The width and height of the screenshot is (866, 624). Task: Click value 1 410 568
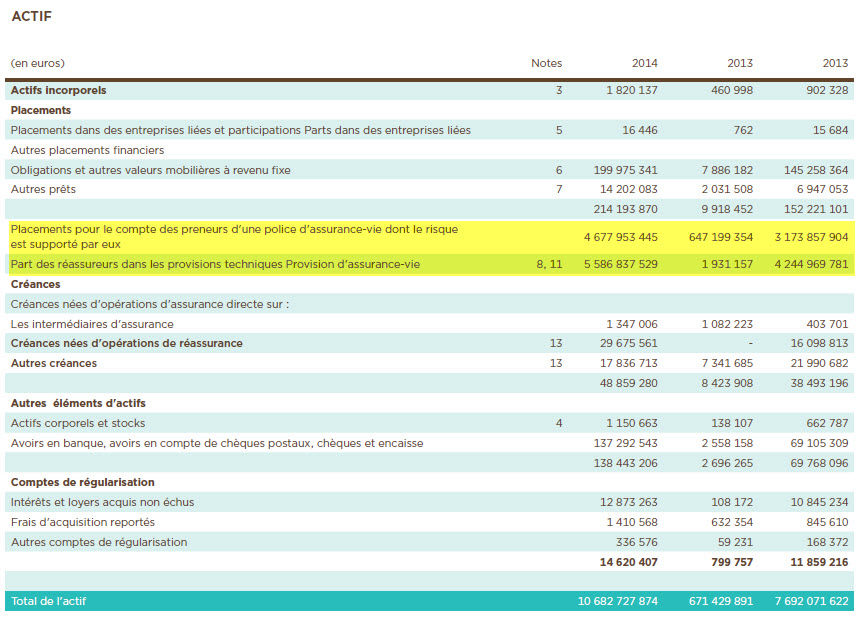pyautogui.click(x=632, y=522)
